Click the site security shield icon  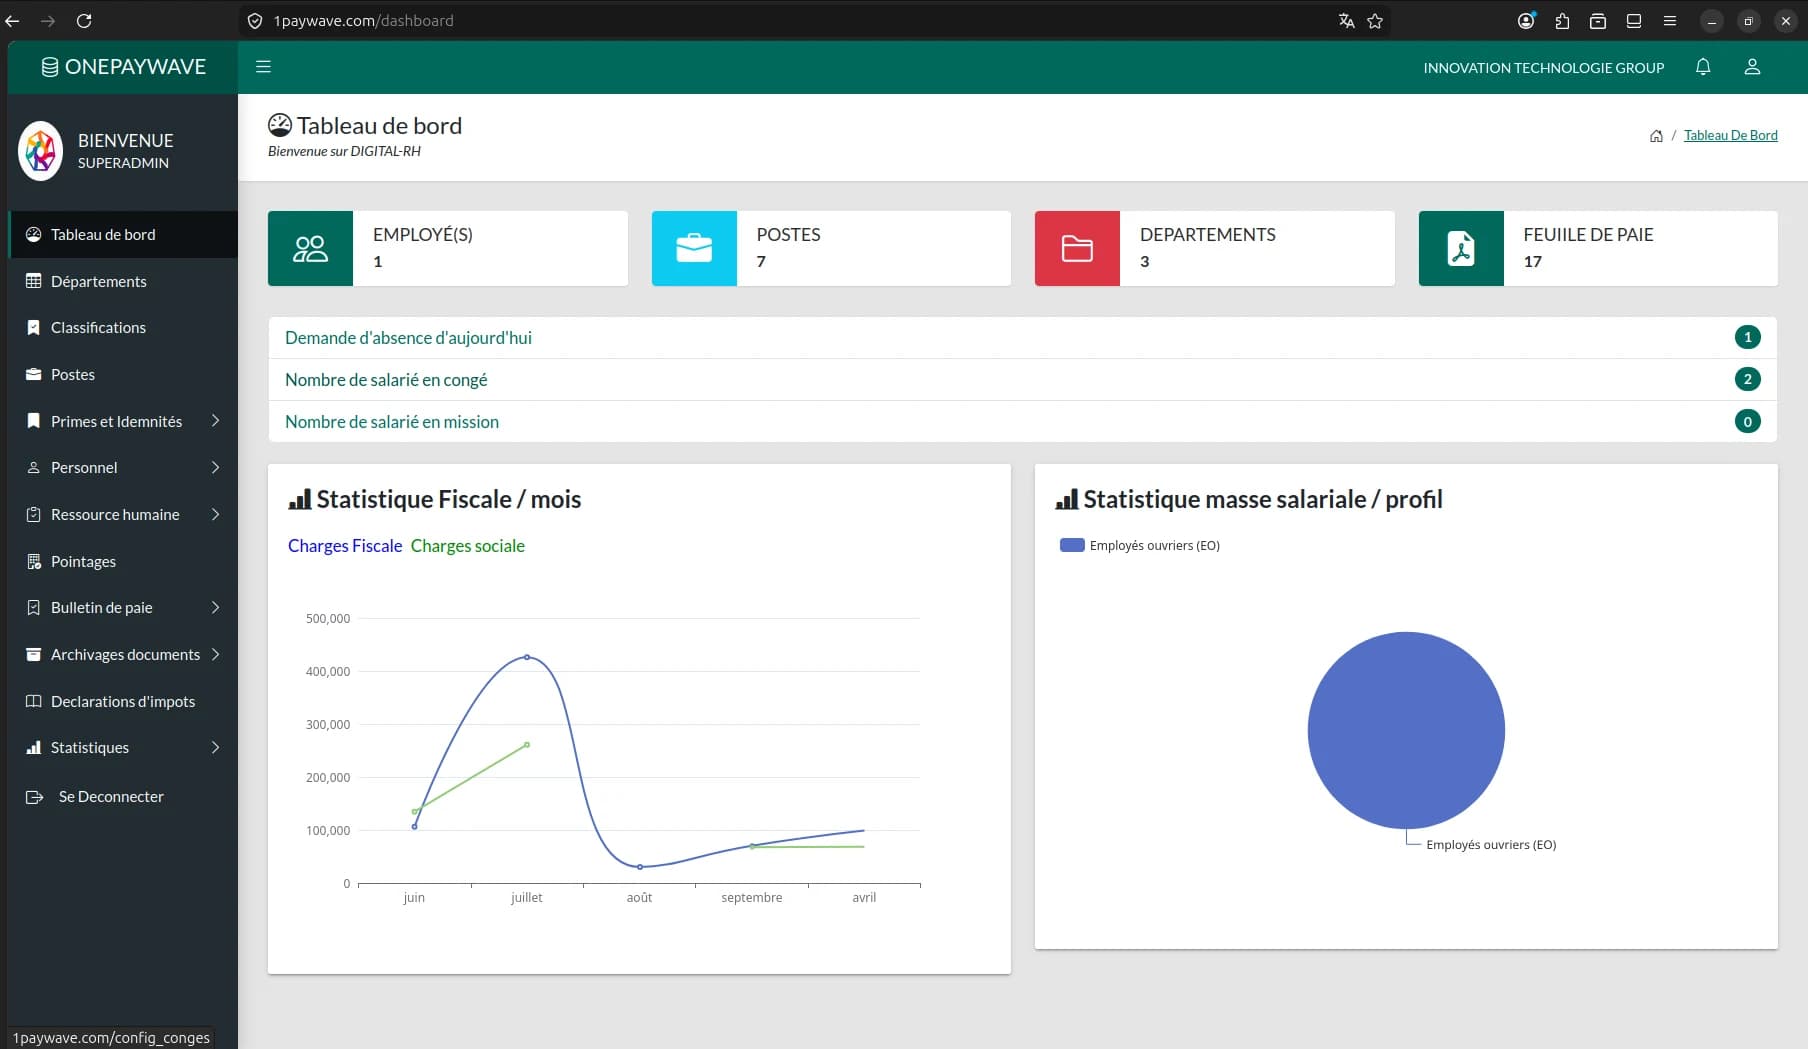point(255,20)
